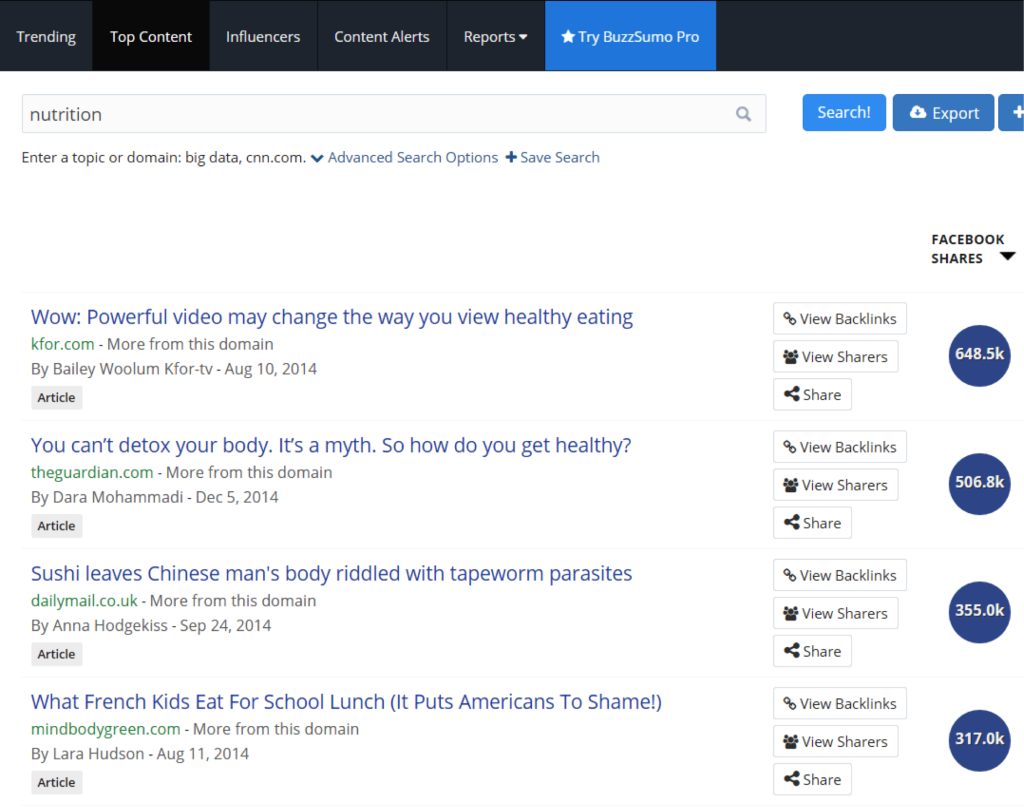Open the Reports dropdown menu
The width and height of the screenshot is (1024, 809).
click(496, 37)
